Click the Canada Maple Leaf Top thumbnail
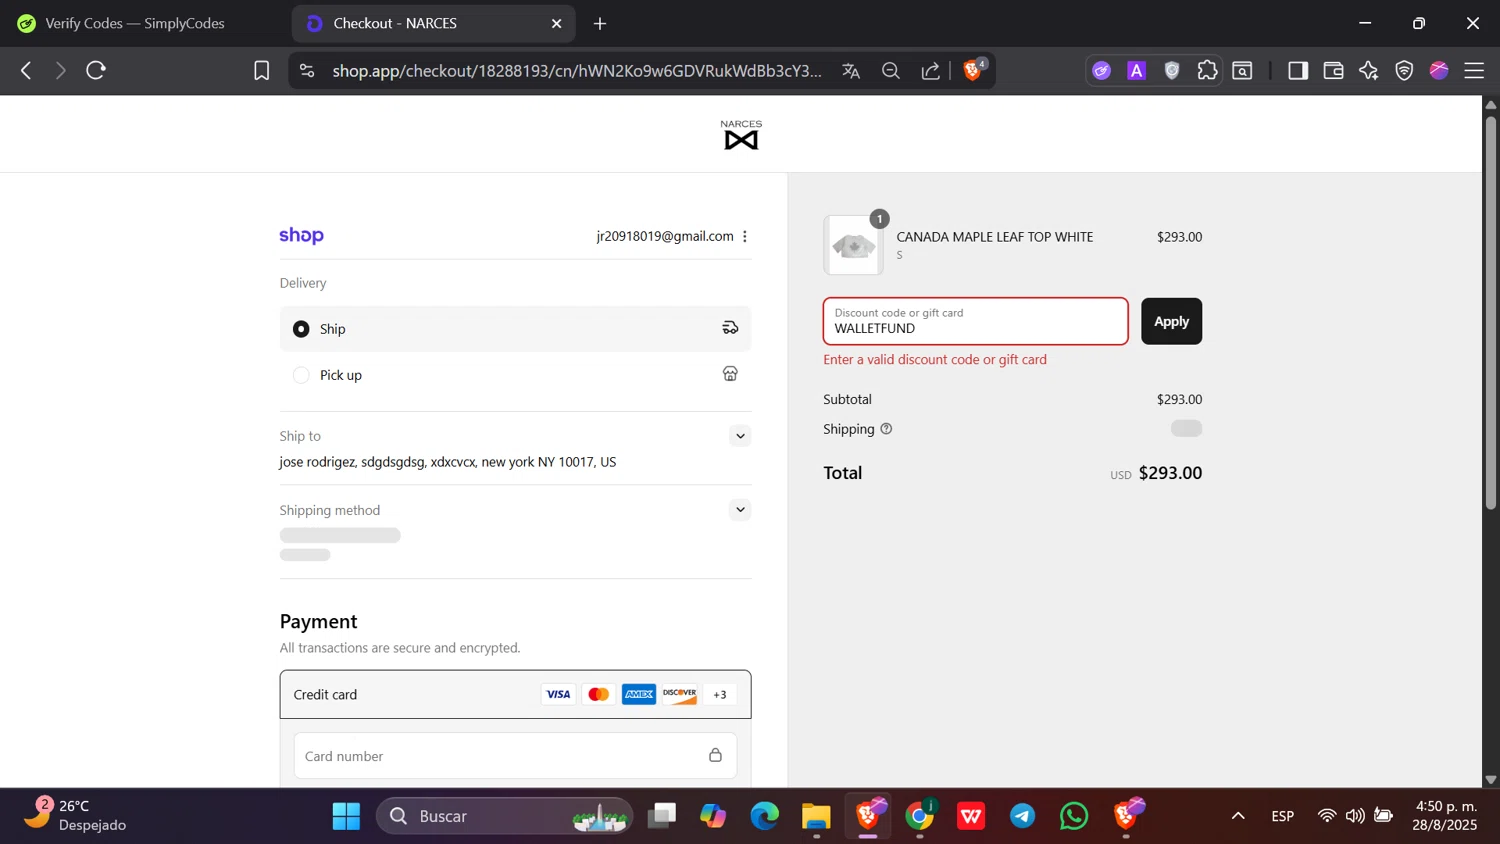This screenshot has width=1500, height=844. click(x=853, y=245)
